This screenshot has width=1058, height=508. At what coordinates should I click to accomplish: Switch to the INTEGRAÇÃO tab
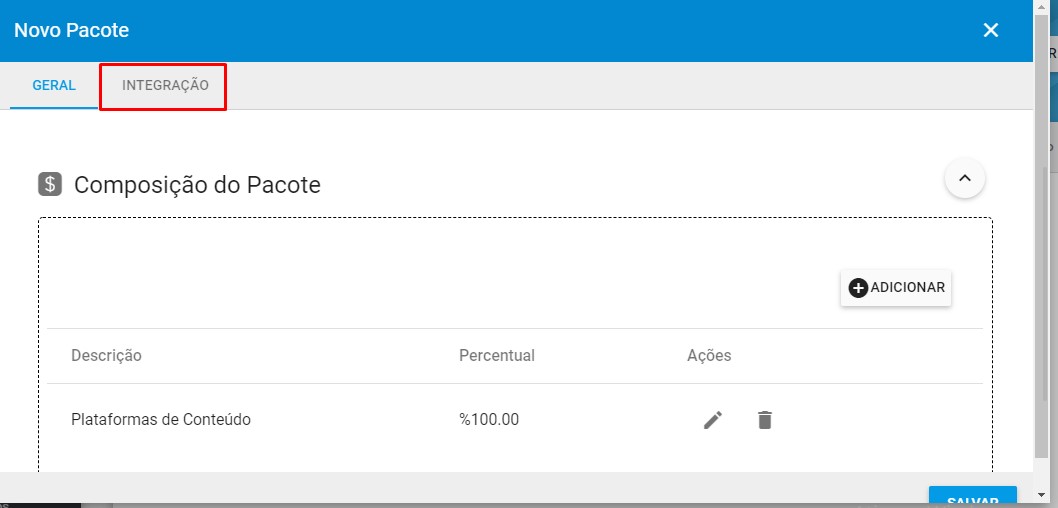[x=165, y=86]
